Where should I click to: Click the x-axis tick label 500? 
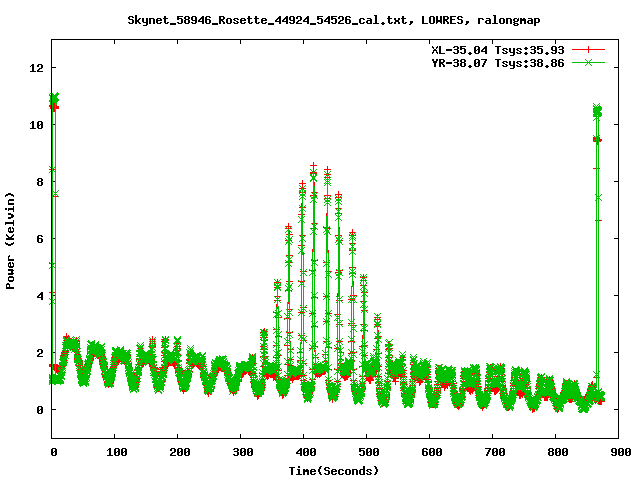(369, 452)
